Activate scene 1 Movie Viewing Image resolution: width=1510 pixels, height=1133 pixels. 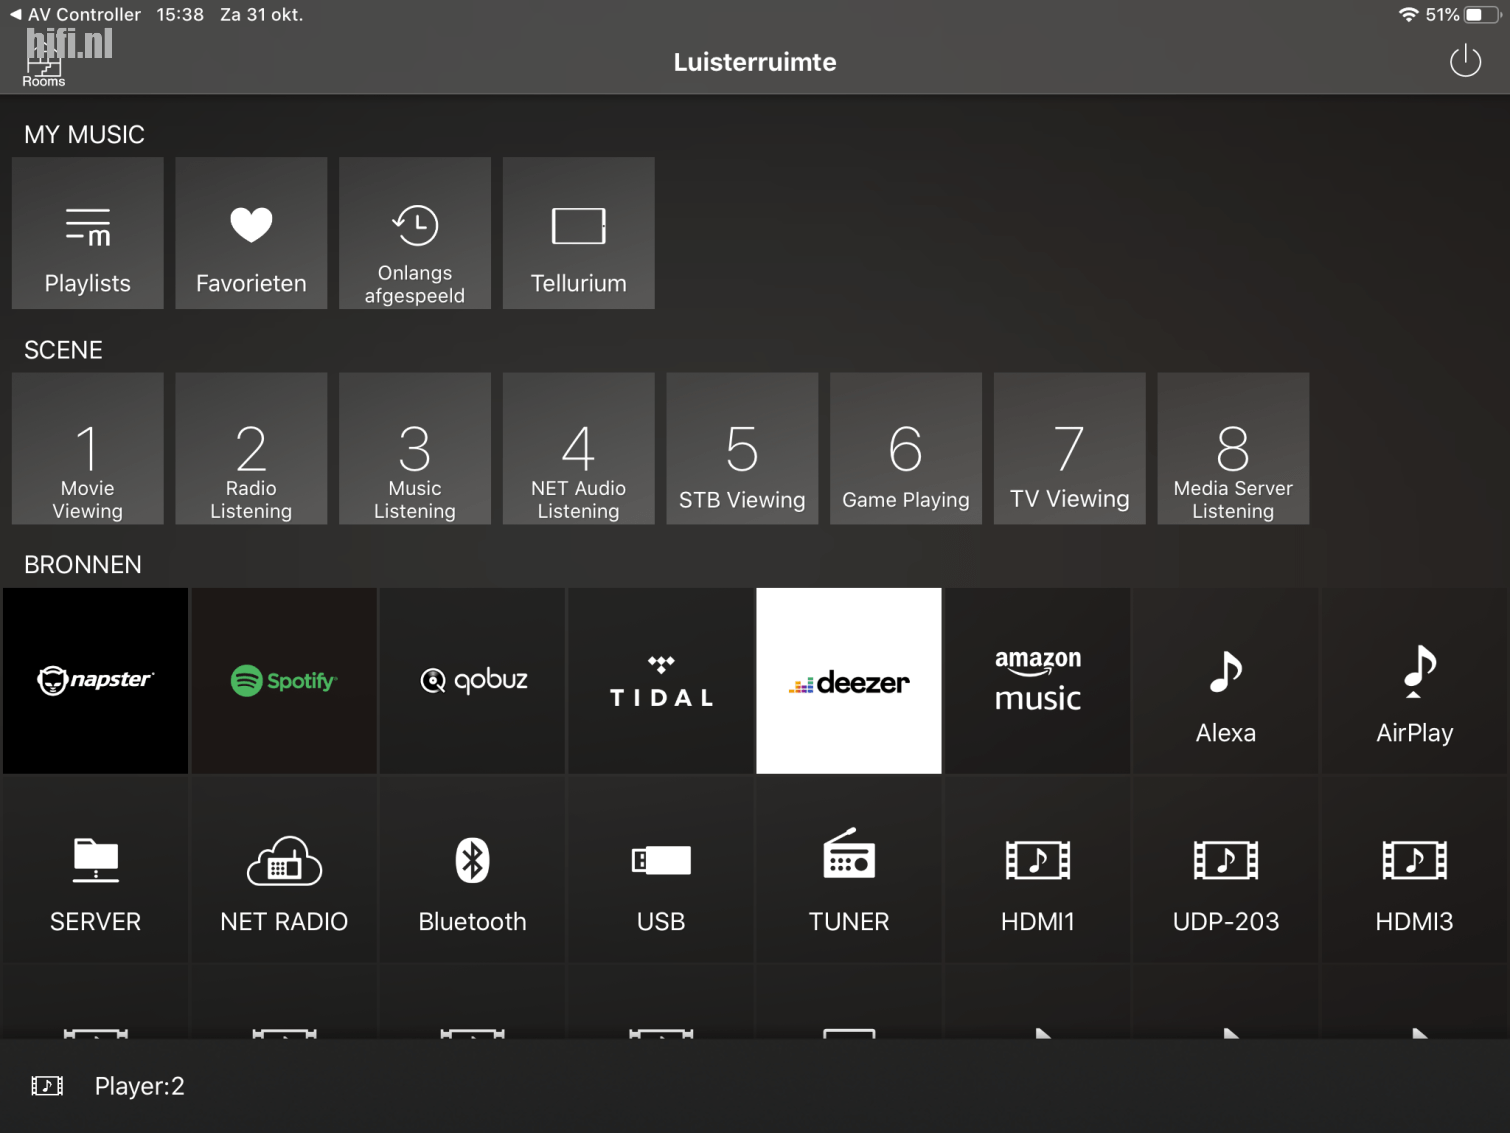[x=88, y=449]
